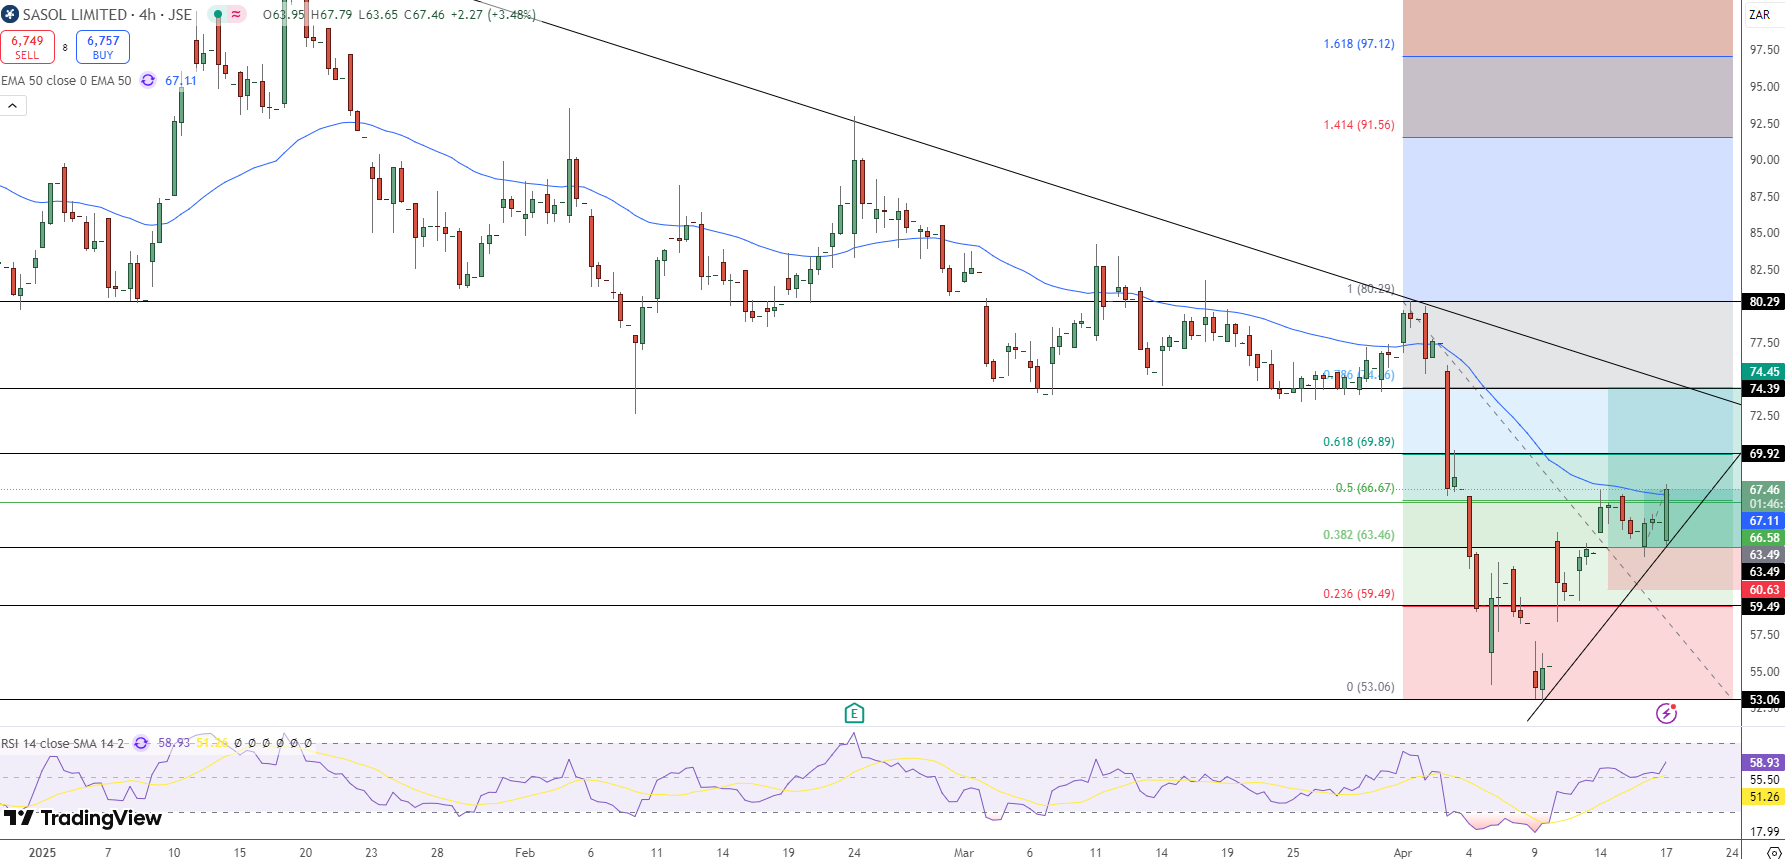Viewport: 1785px width, 859px height.
Task: Click the red delayed data icon
Action: pos(237,15)
